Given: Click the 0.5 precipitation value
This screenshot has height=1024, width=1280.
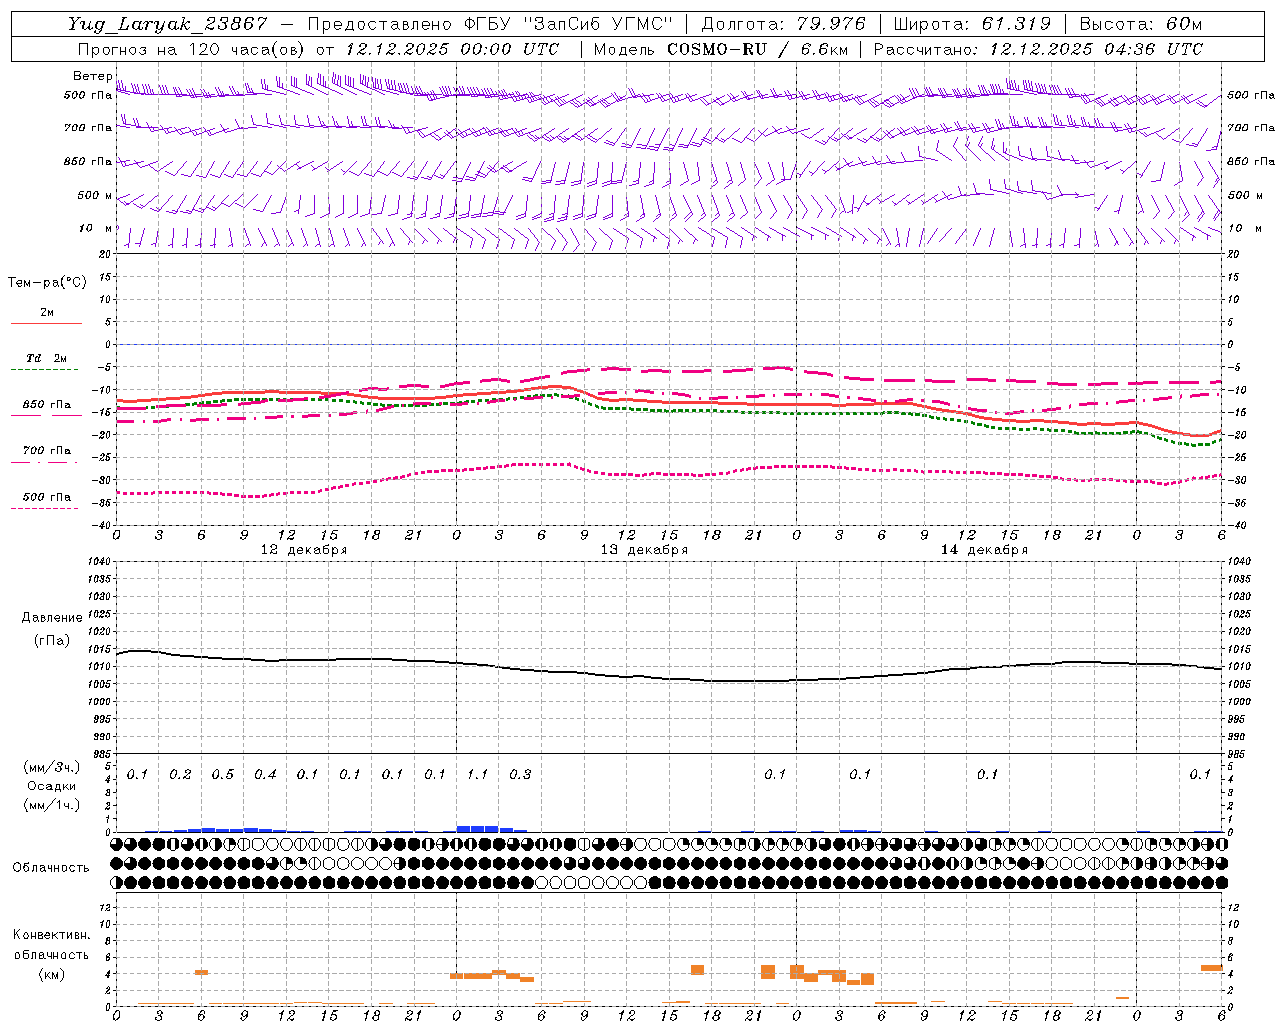Looking at the screenshot, I should pyautogui.click(x=223, y=774).
